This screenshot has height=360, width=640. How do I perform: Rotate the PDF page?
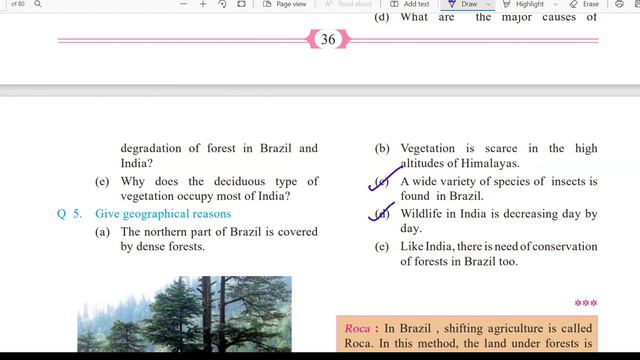click(222, 4)
